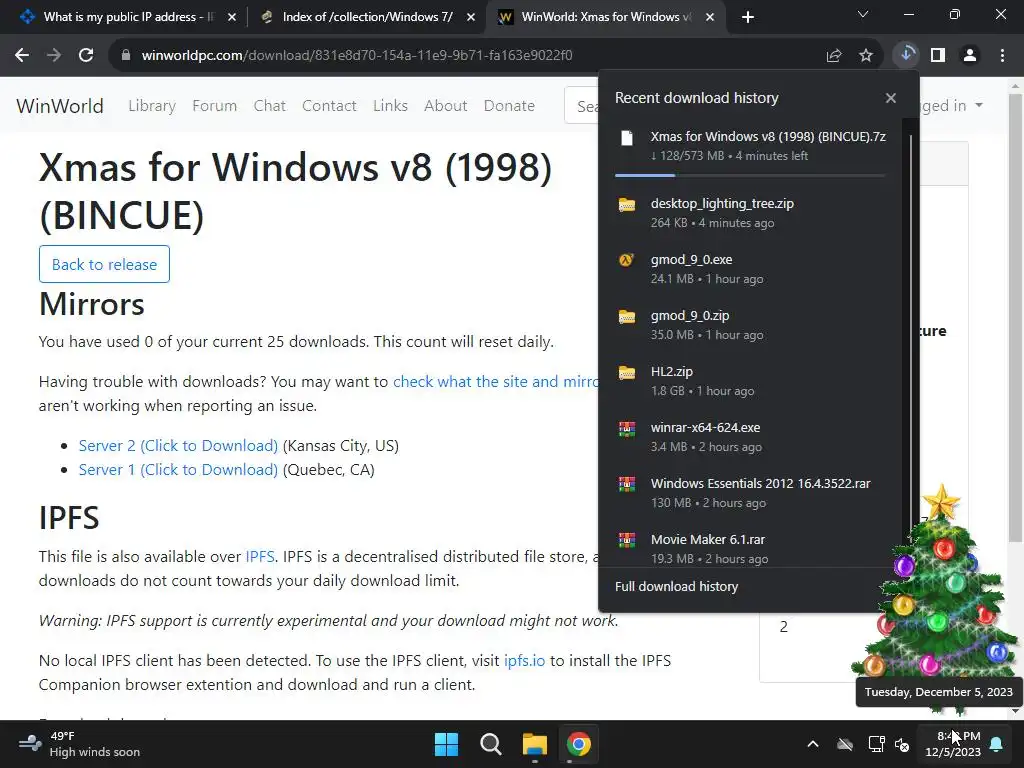Screen dimensions: 1024x768
Task: Close the WinWorld Xmas for Windows tab
Action: click(x=710, y=18)
